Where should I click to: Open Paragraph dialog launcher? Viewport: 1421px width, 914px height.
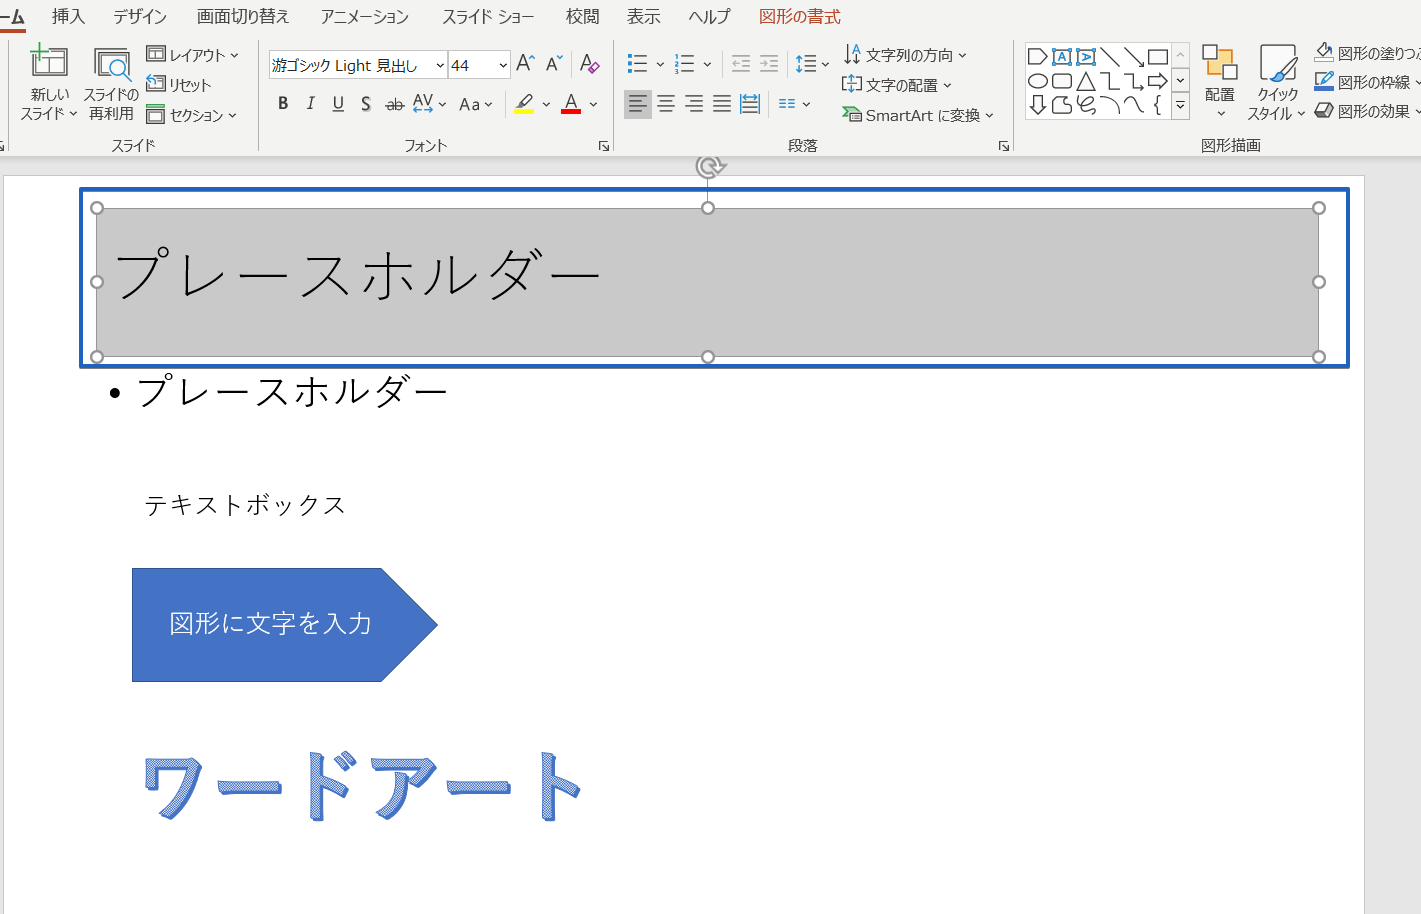click(x=1003, y=146)
